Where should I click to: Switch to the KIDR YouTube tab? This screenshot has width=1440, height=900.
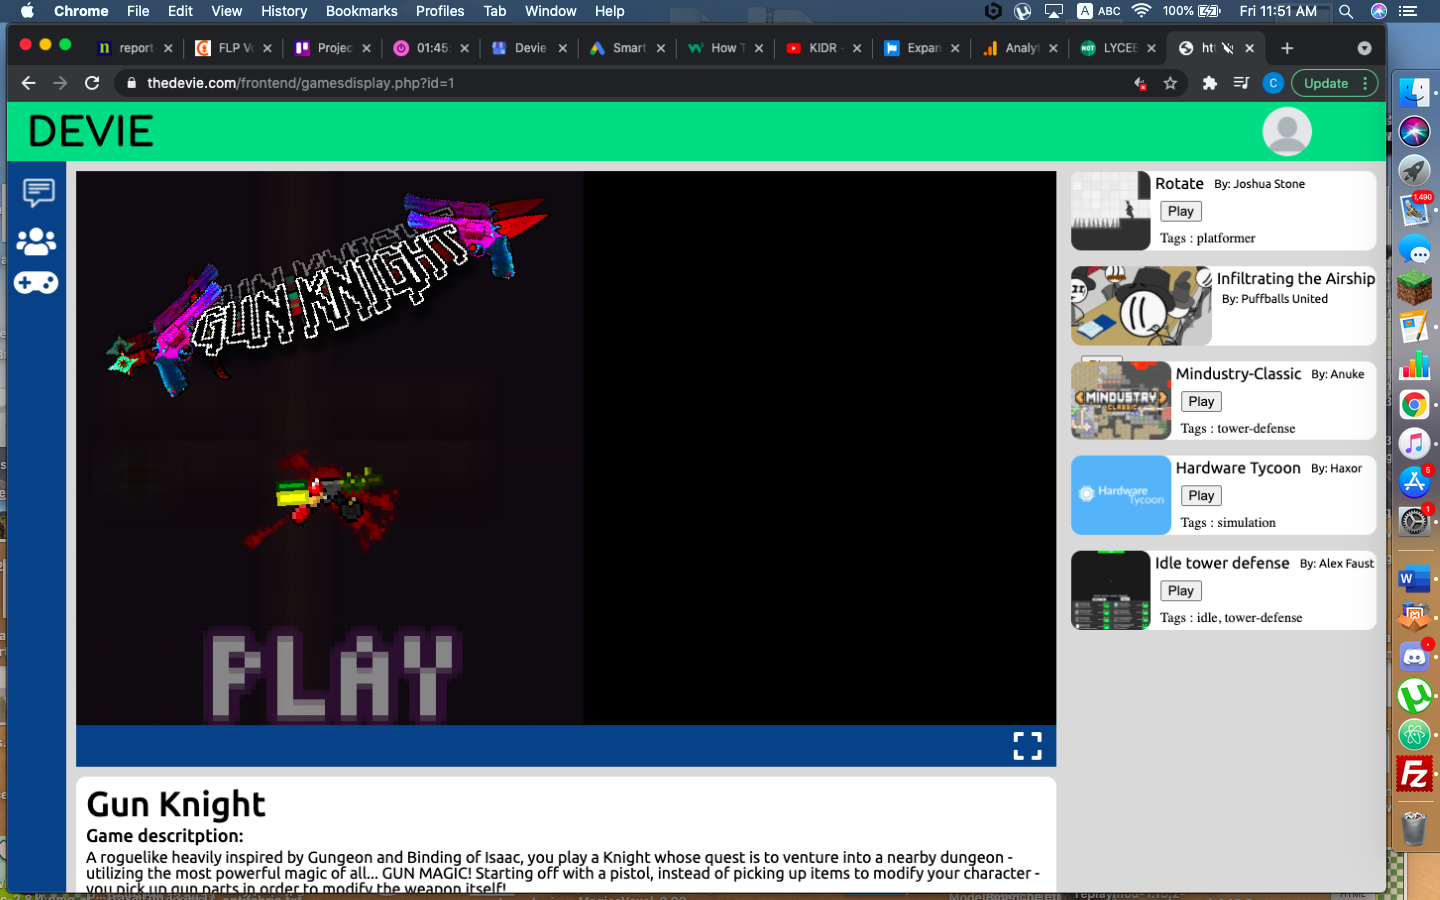point(823,48)
